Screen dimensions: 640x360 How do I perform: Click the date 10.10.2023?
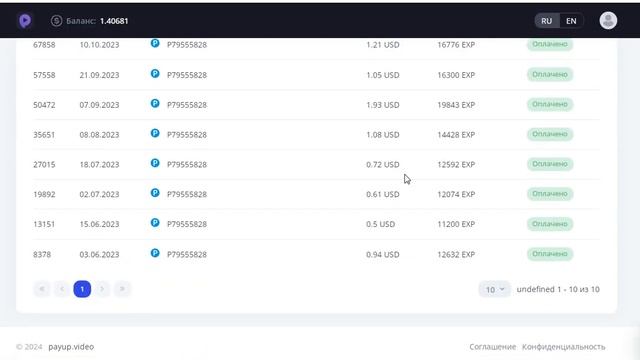pos(99,44)
